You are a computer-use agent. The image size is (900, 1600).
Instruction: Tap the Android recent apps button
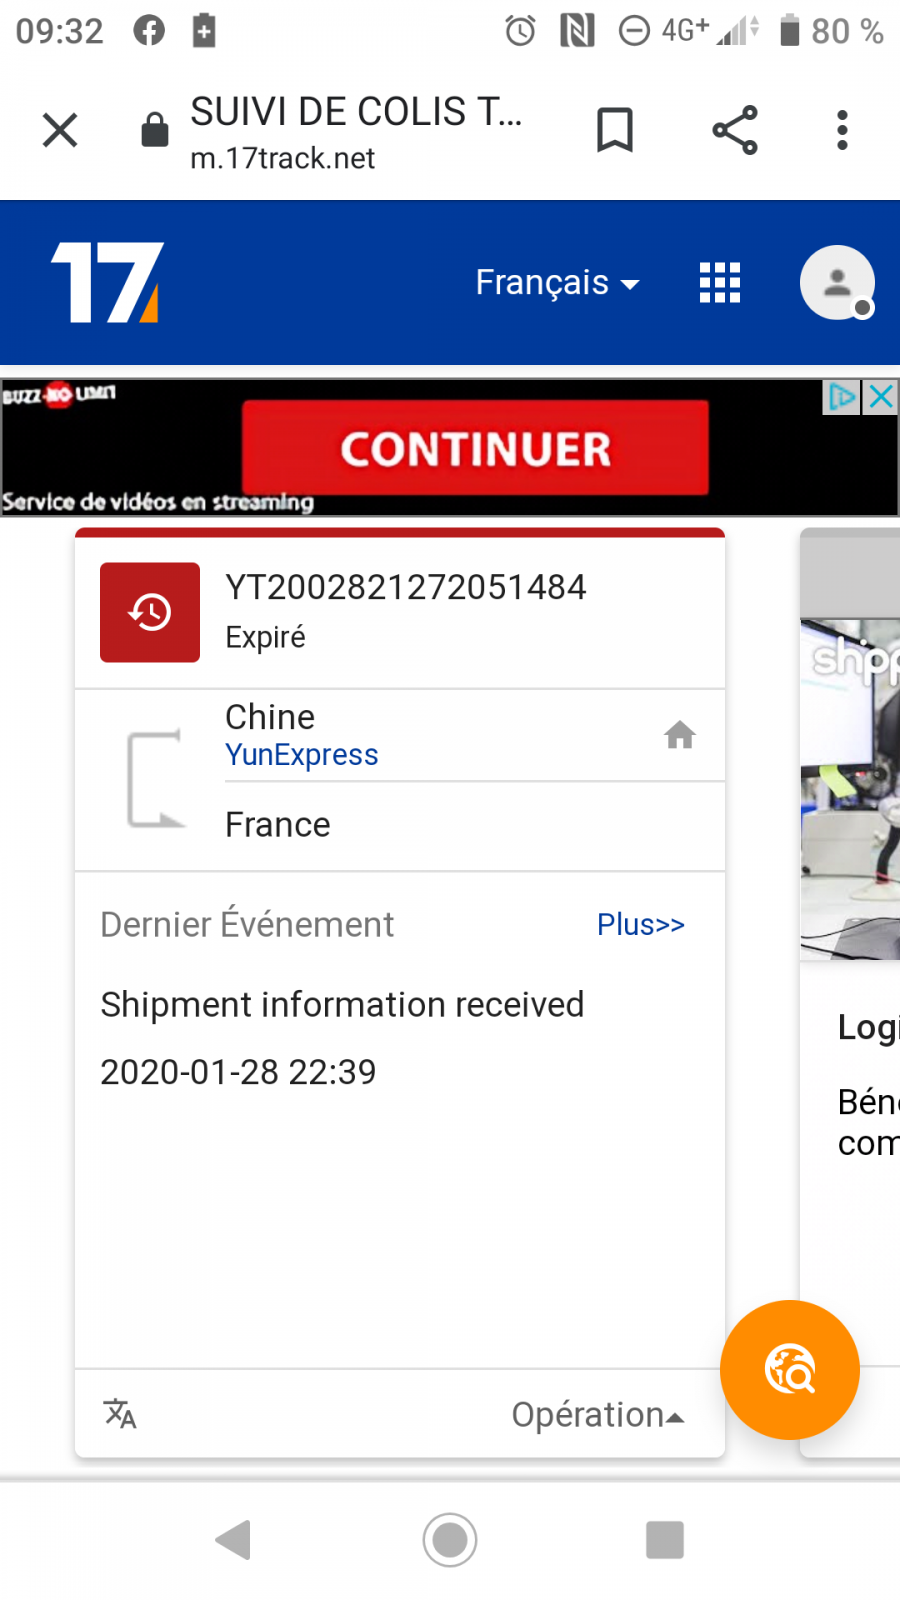pyautogui.click(x=665, y=1540)
